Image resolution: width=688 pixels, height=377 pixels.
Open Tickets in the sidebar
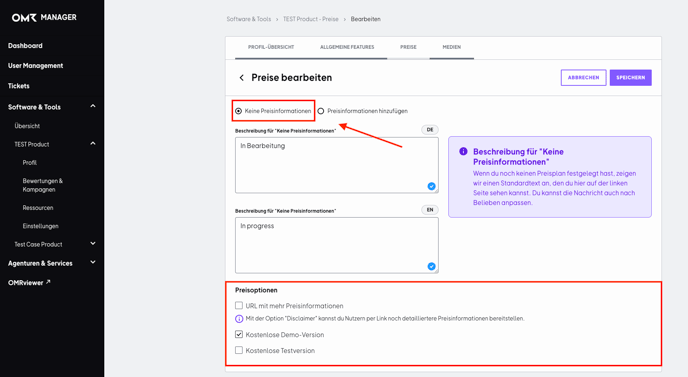[18, 86]
